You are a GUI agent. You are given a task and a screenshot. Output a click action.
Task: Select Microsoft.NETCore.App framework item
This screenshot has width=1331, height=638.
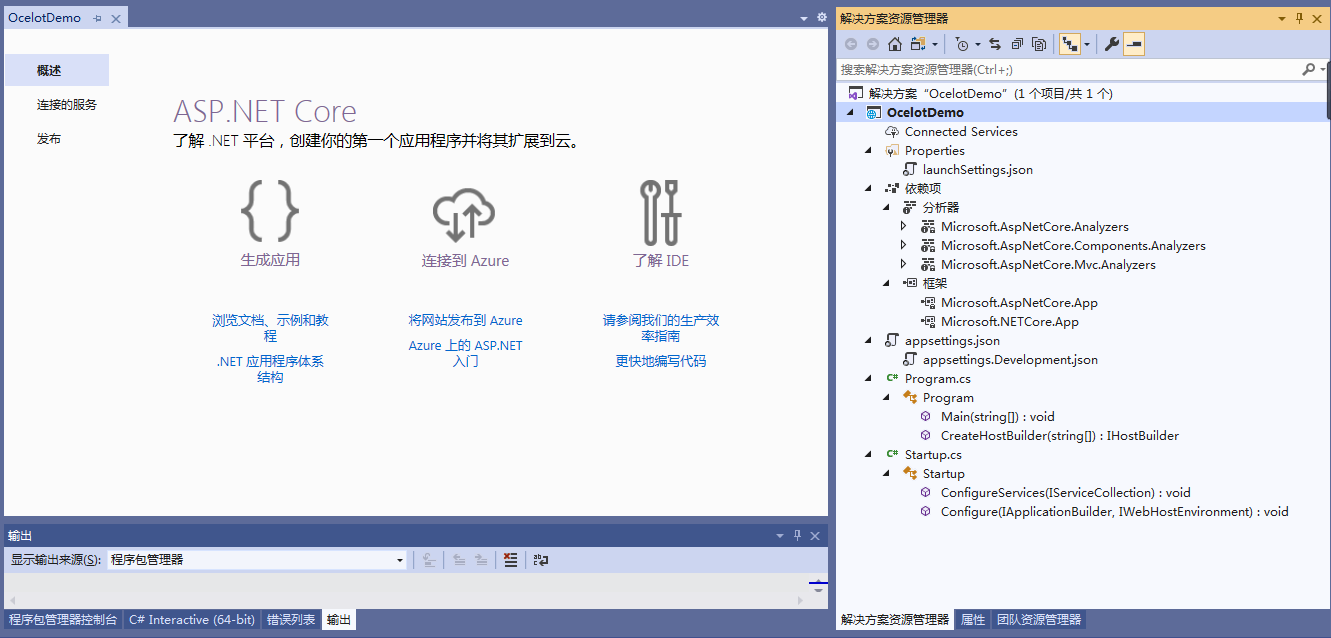[1010, 322]
